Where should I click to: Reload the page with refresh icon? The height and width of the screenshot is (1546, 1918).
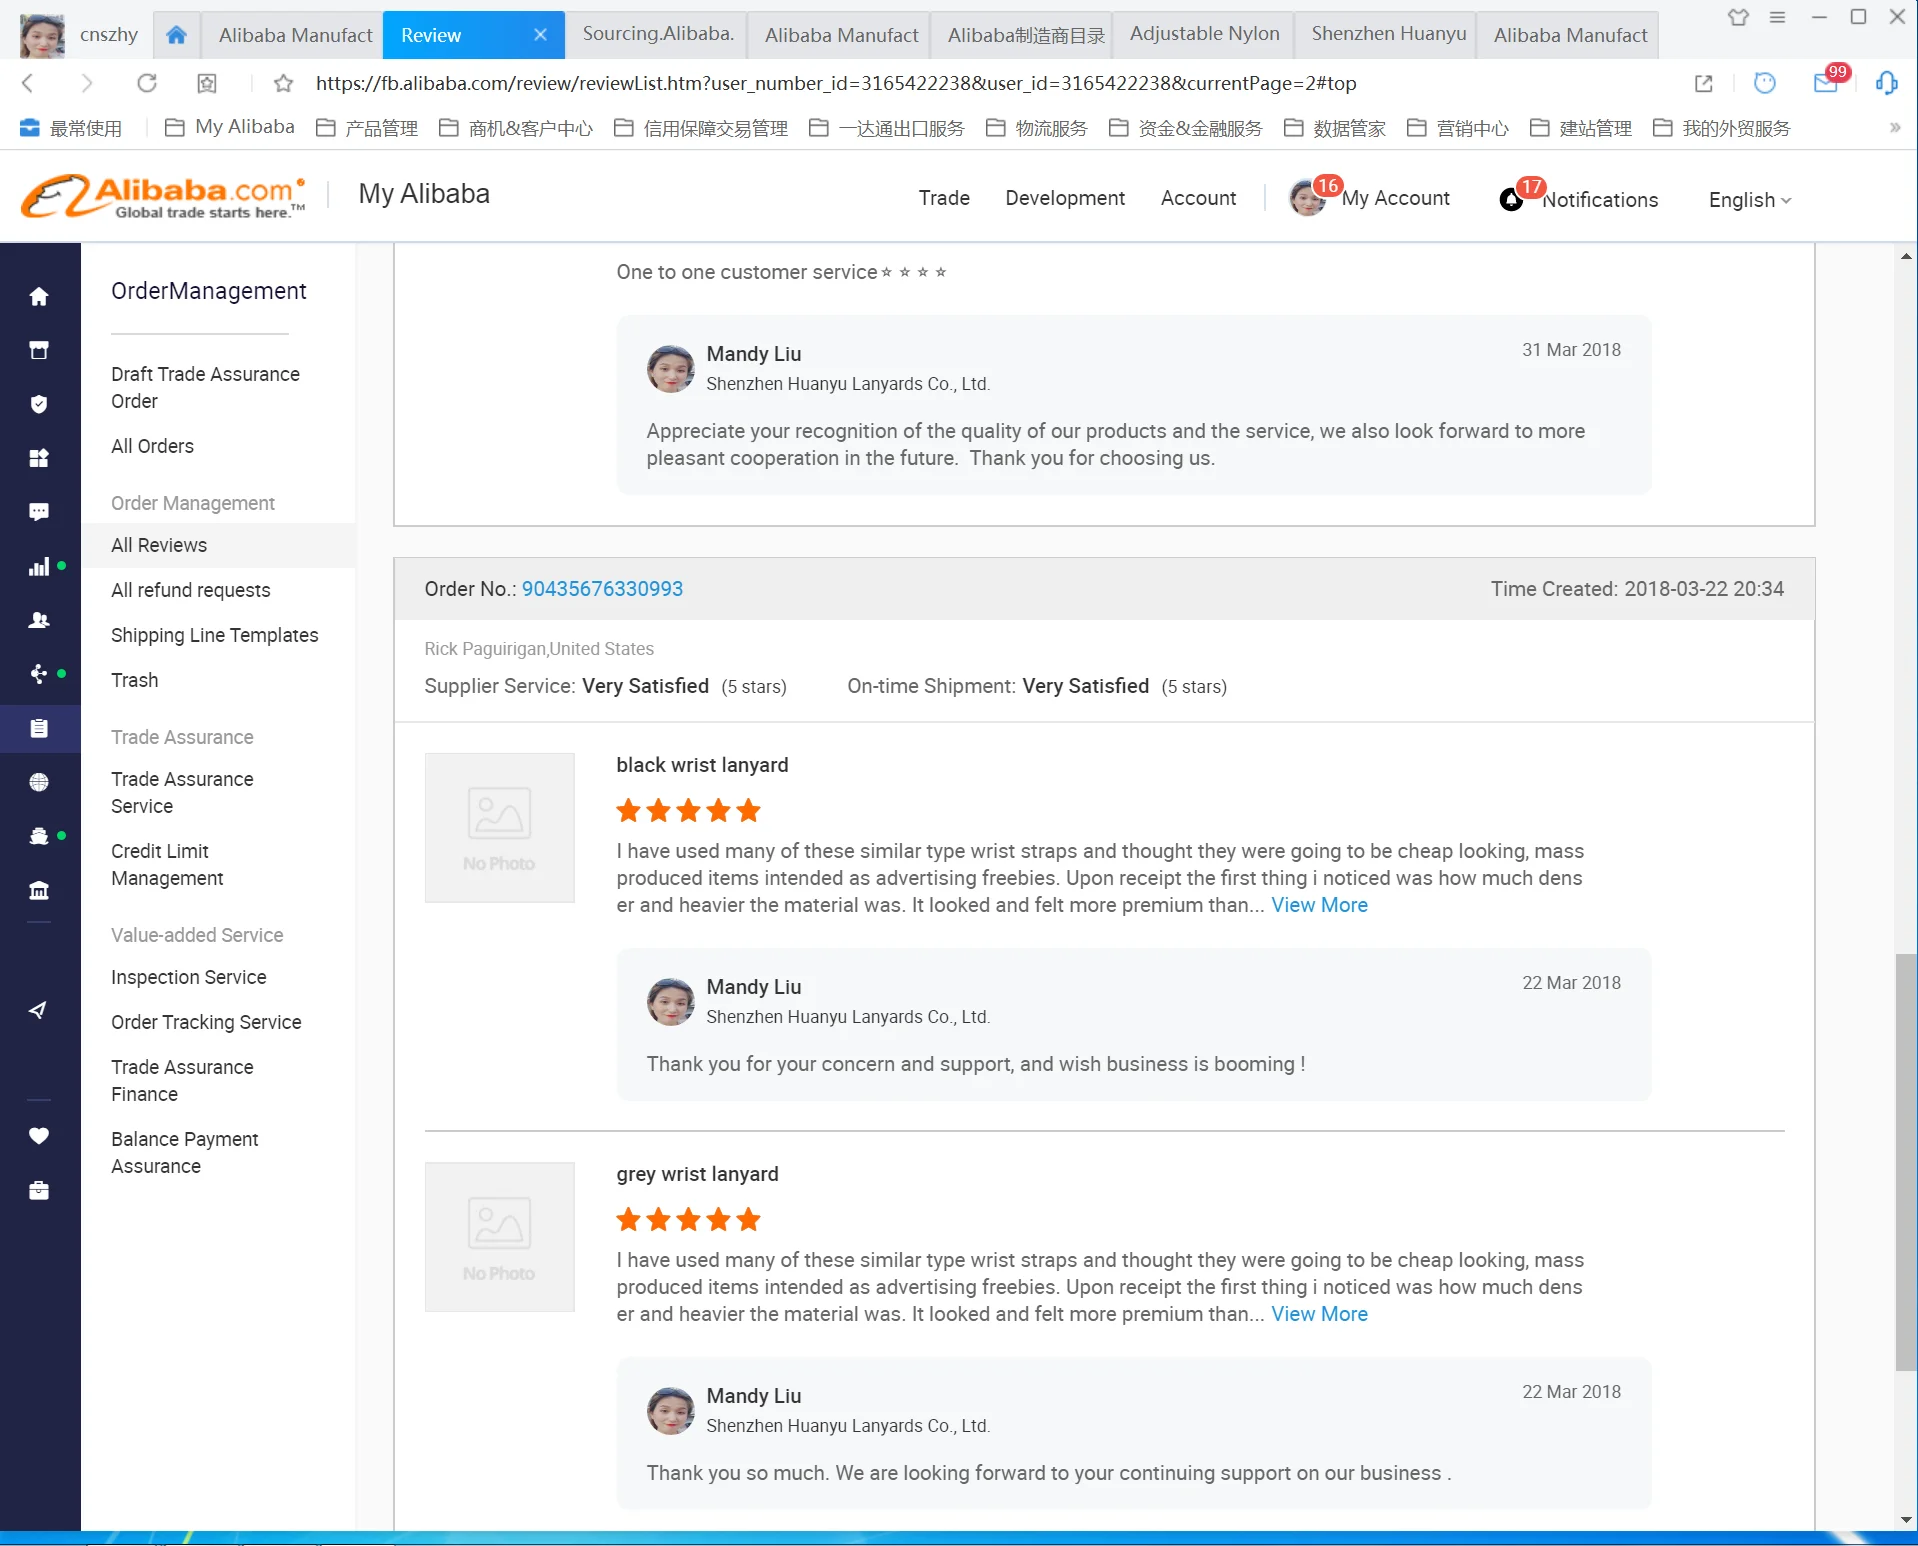pyautogui.click(x=147, y=83)
